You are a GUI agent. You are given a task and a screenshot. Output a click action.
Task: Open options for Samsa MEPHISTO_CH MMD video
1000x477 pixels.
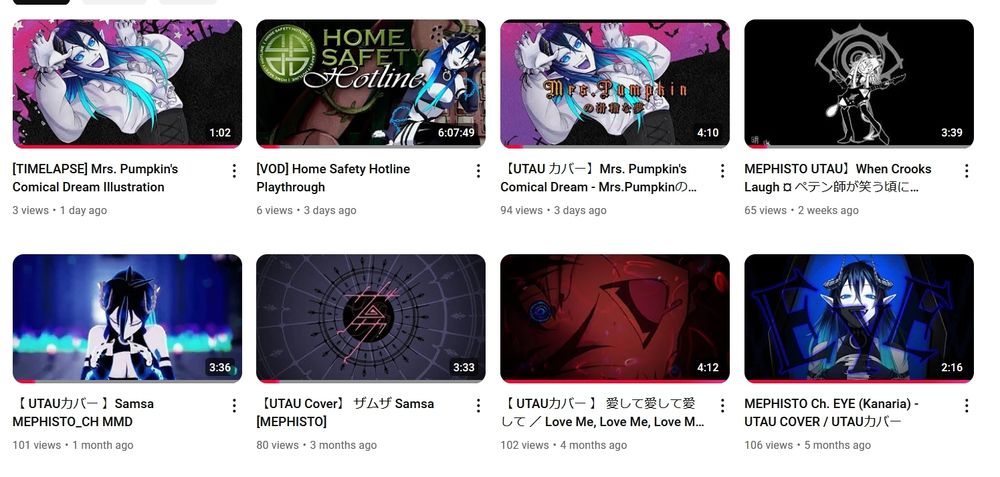[x=234, y=405]
